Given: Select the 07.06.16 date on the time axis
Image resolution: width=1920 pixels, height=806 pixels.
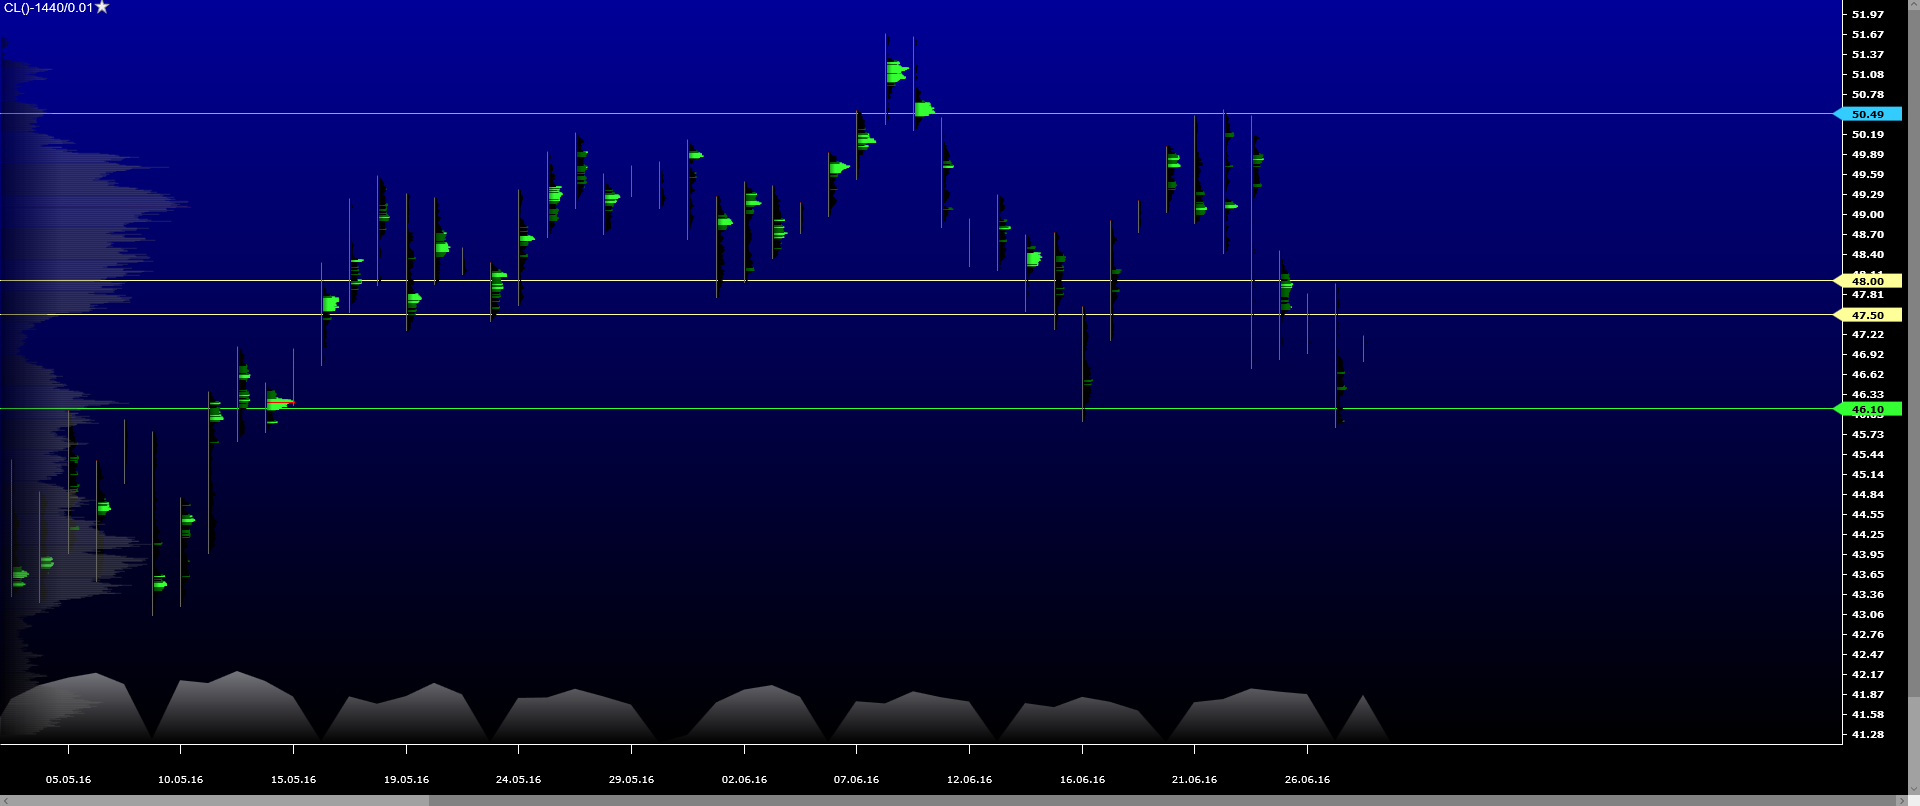Looking at the screenshot, I should [x=856, y=779].
